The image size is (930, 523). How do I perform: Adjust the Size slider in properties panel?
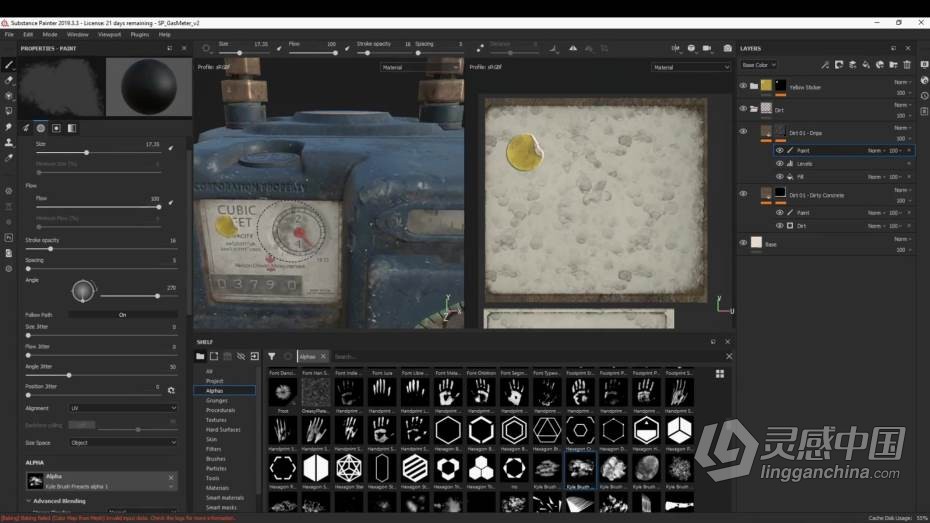pos(98,153)
